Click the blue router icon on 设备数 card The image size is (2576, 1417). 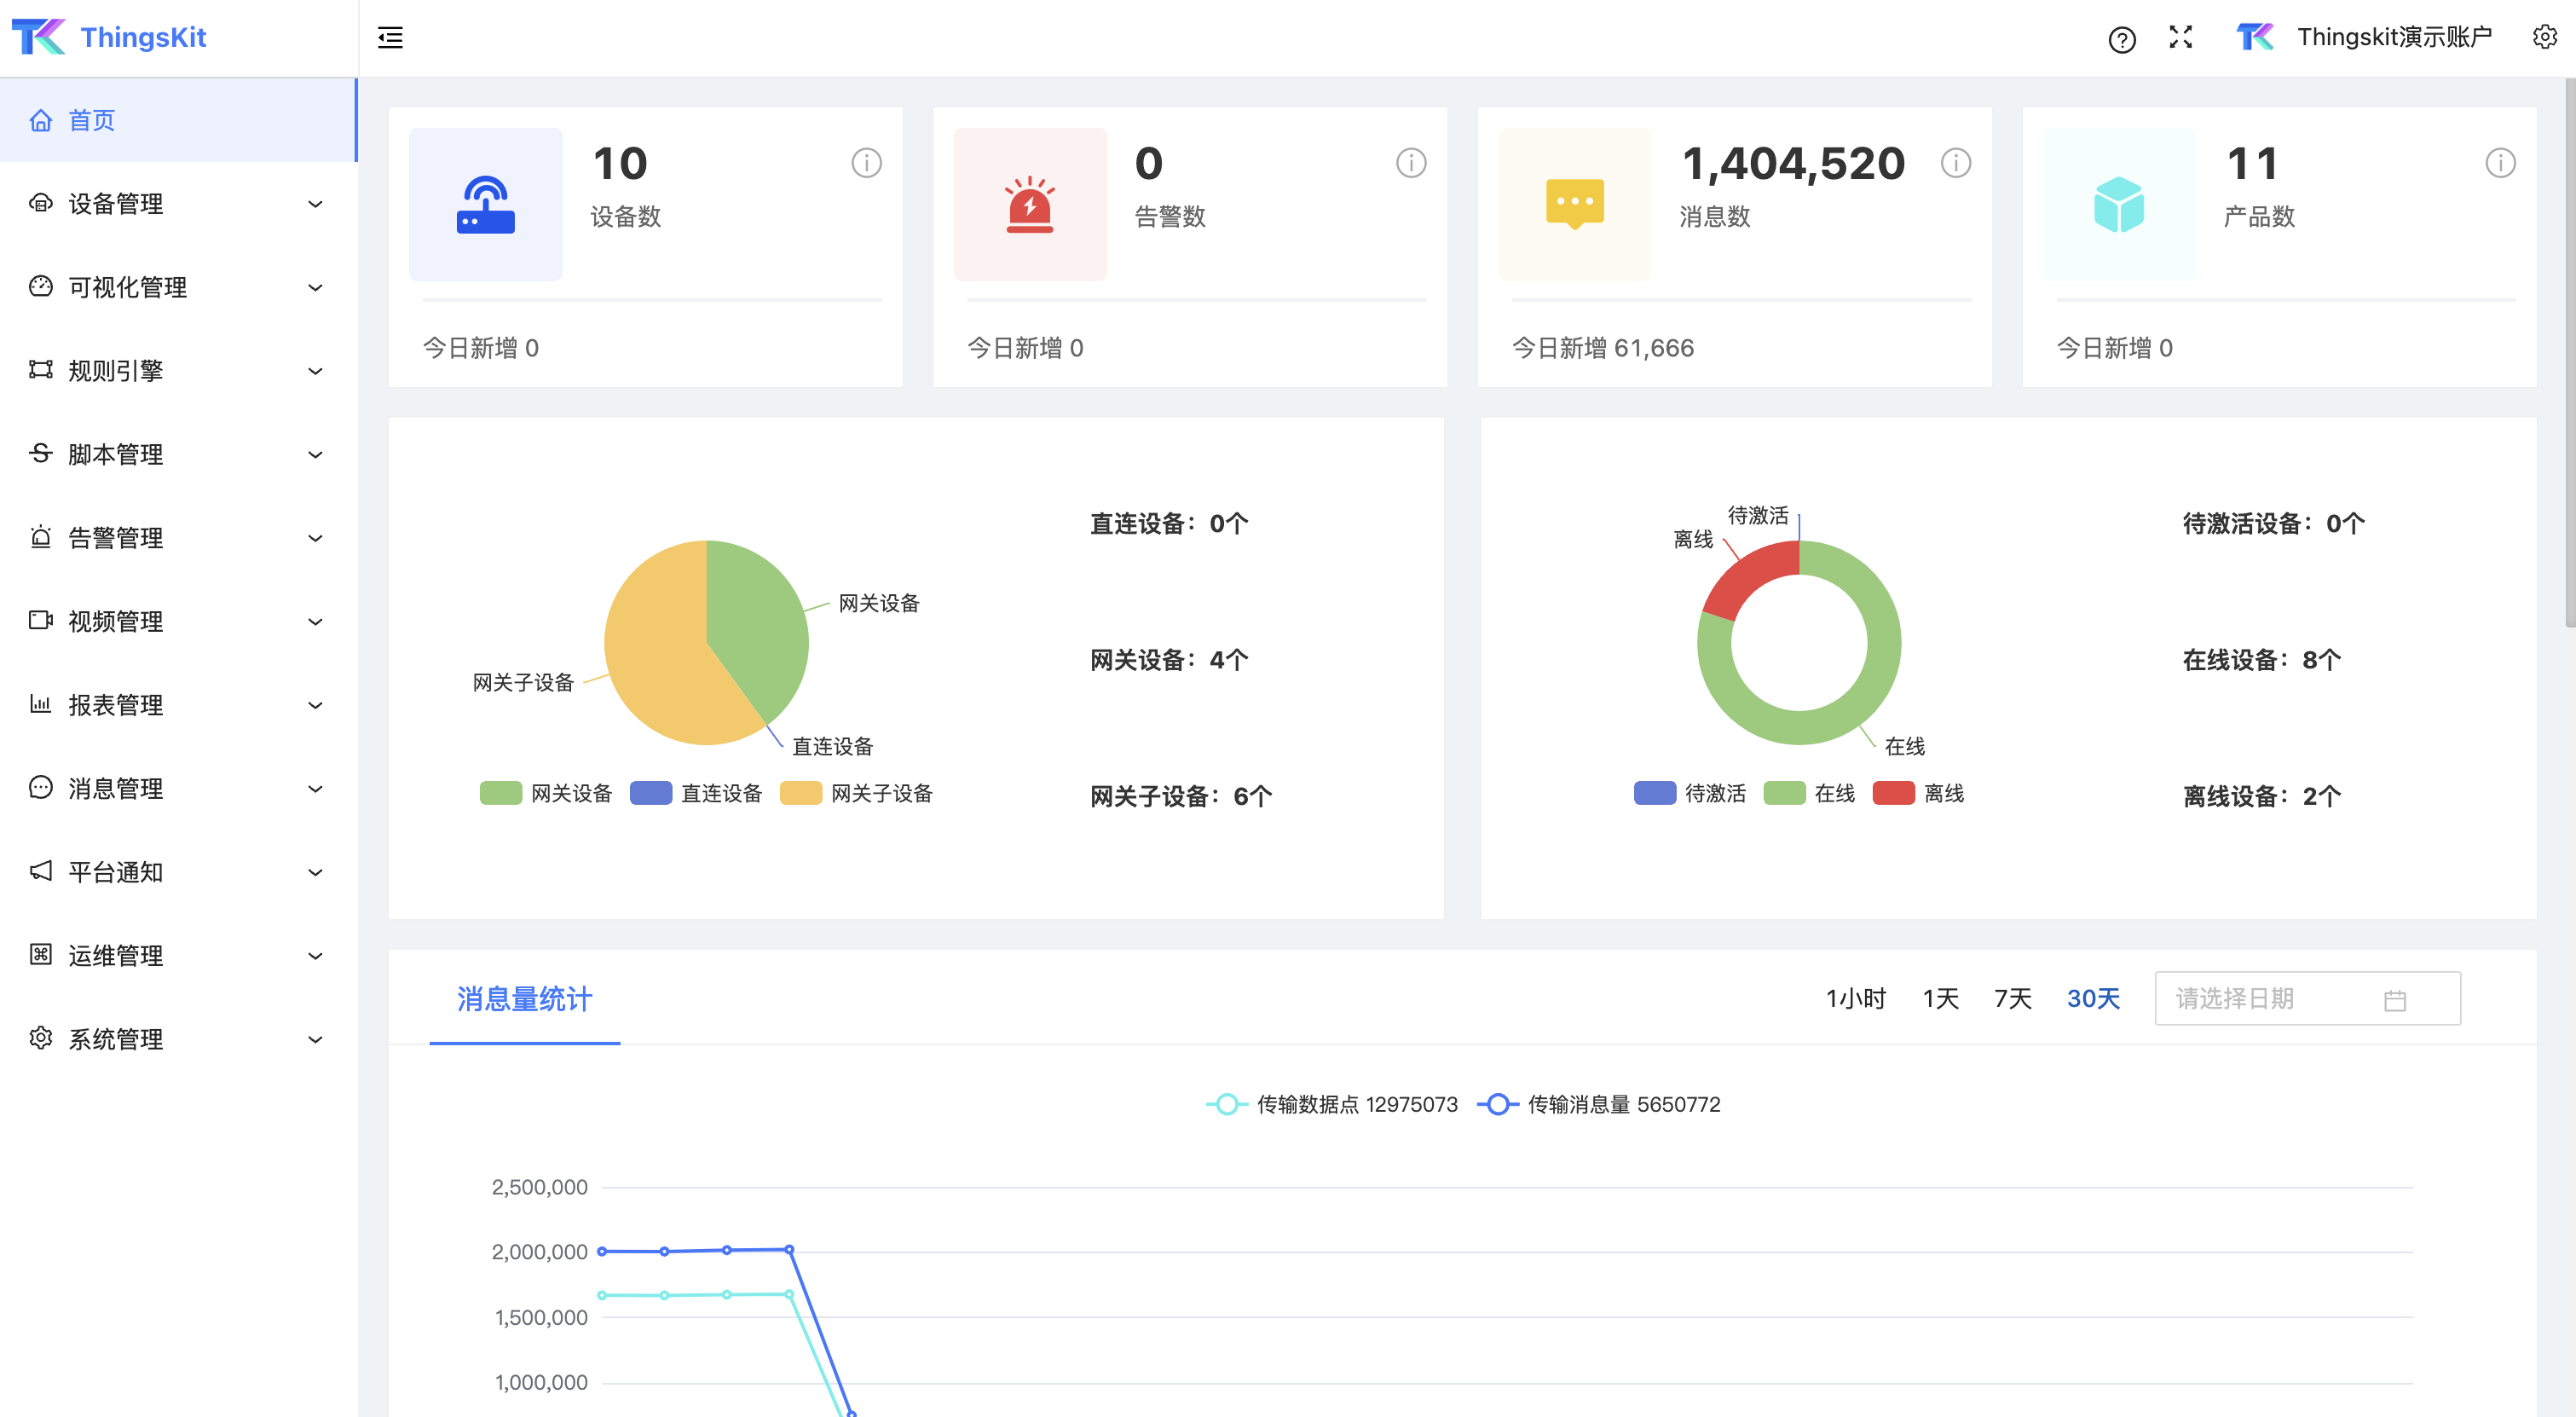tap(485, 204)
